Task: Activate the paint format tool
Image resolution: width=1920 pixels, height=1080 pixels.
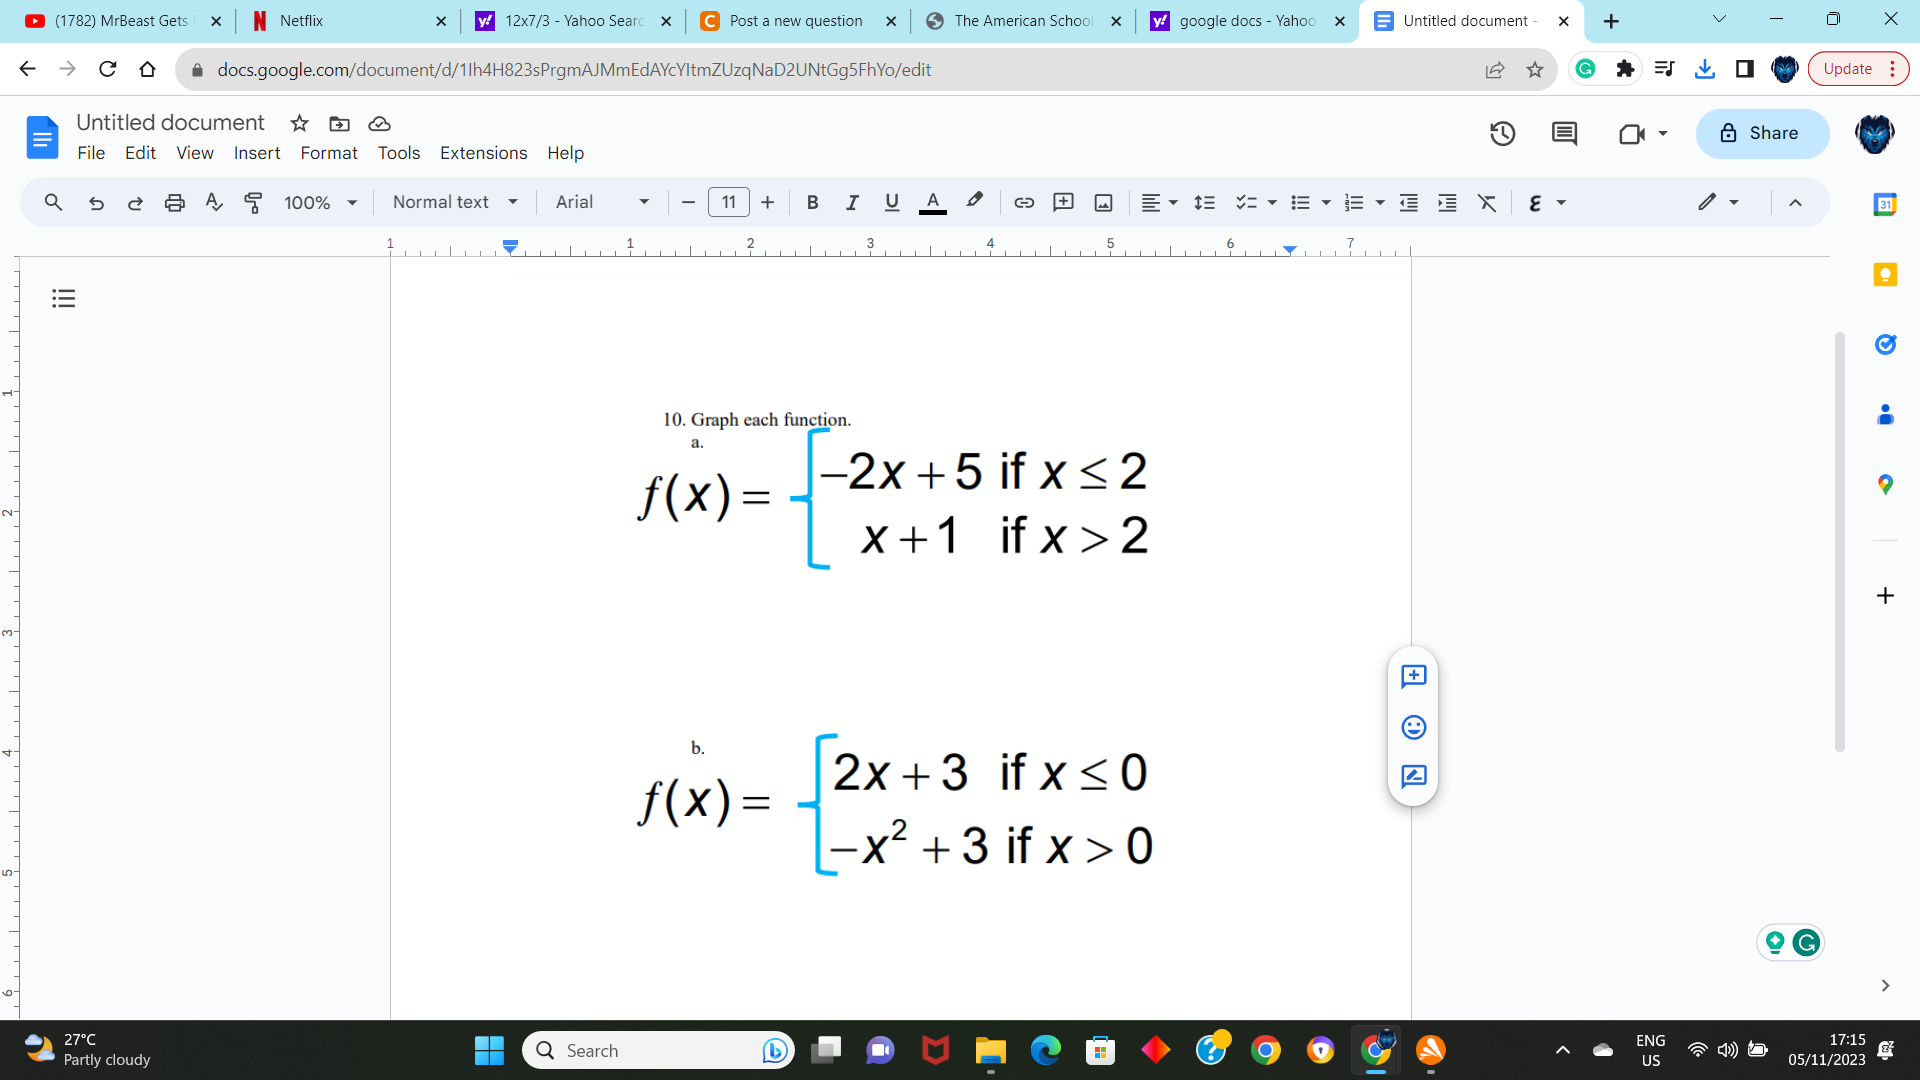Action: pyautogui.click(x=254, y=203)
